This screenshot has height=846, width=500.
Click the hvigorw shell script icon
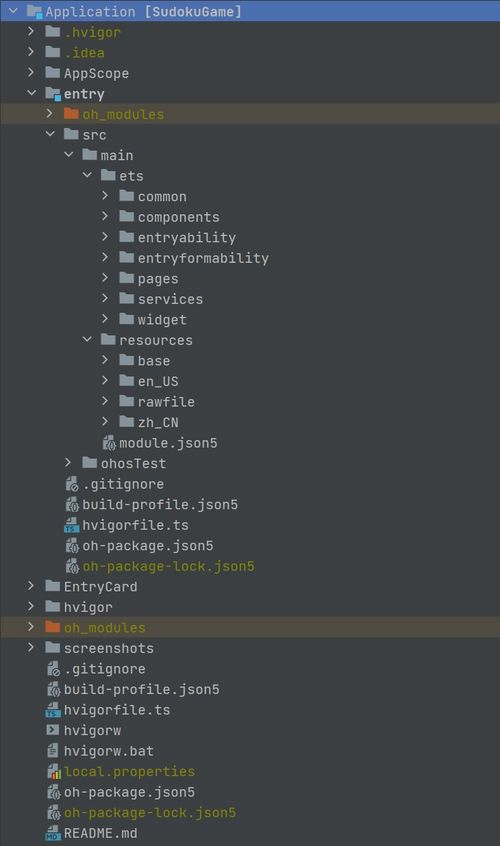(53, 730)
